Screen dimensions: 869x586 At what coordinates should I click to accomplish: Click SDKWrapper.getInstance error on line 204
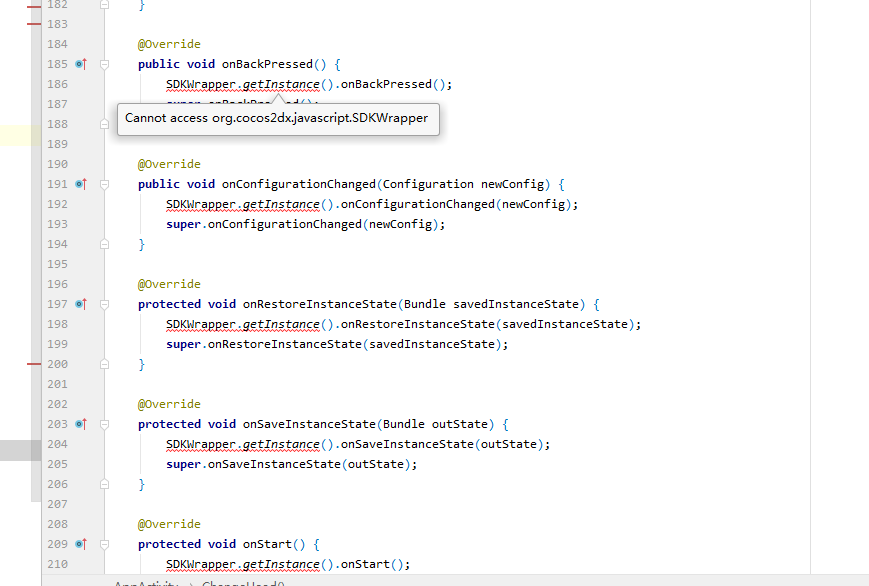tap(243, 445)
